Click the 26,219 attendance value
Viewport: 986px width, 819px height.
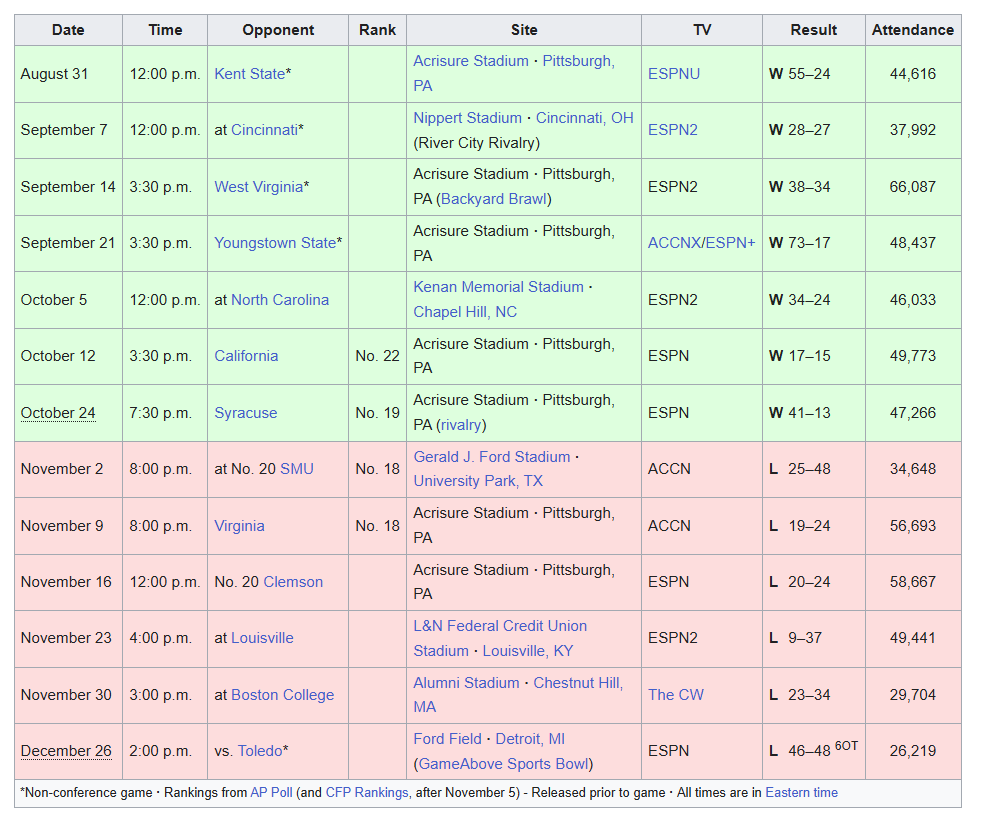click(912, 750)
